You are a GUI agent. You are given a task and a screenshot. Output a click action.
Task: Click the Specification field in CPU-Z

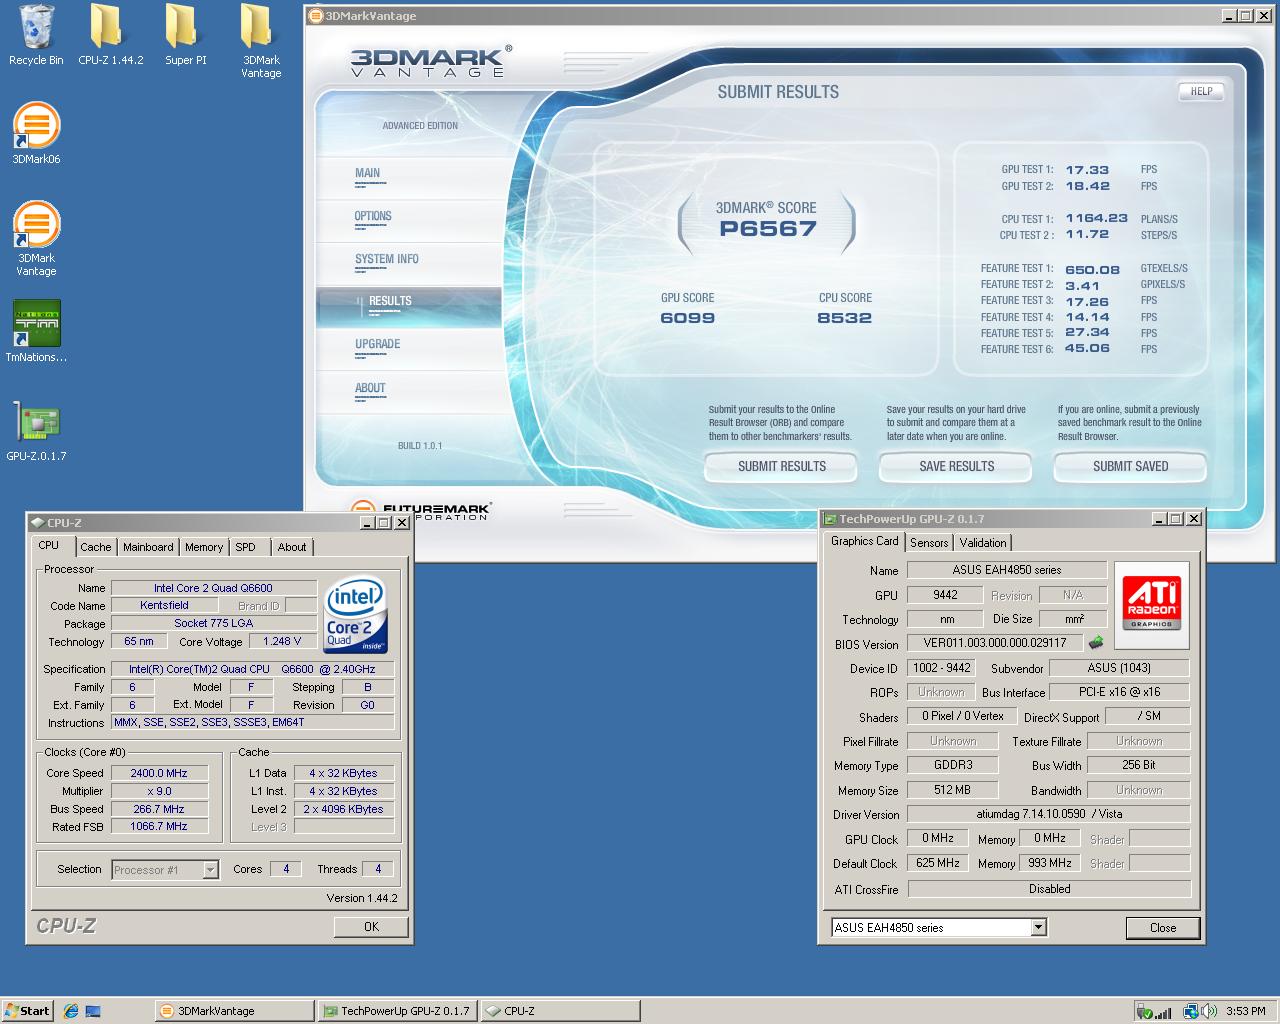pyautogui.click(x=252, y=669)
